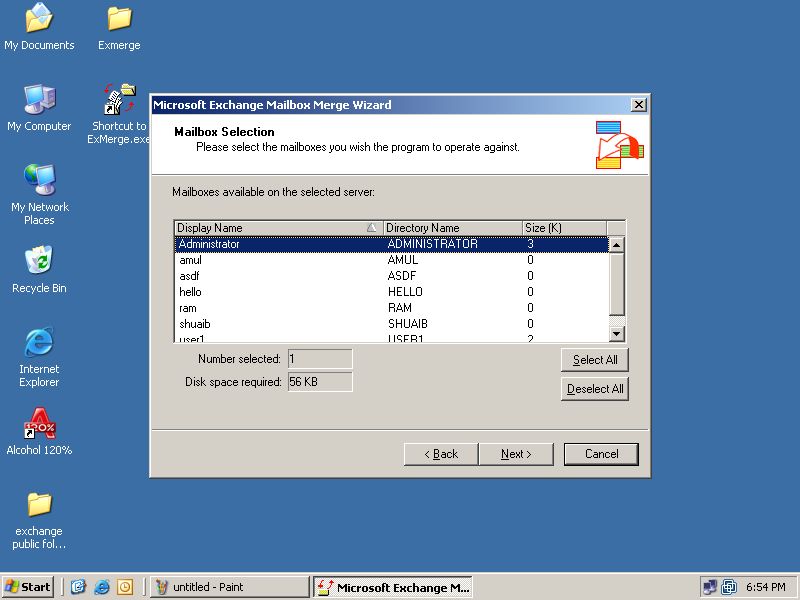Viewport: 800px width, 600px height.
Task: Proceed with the Next button
Action: 516,454
